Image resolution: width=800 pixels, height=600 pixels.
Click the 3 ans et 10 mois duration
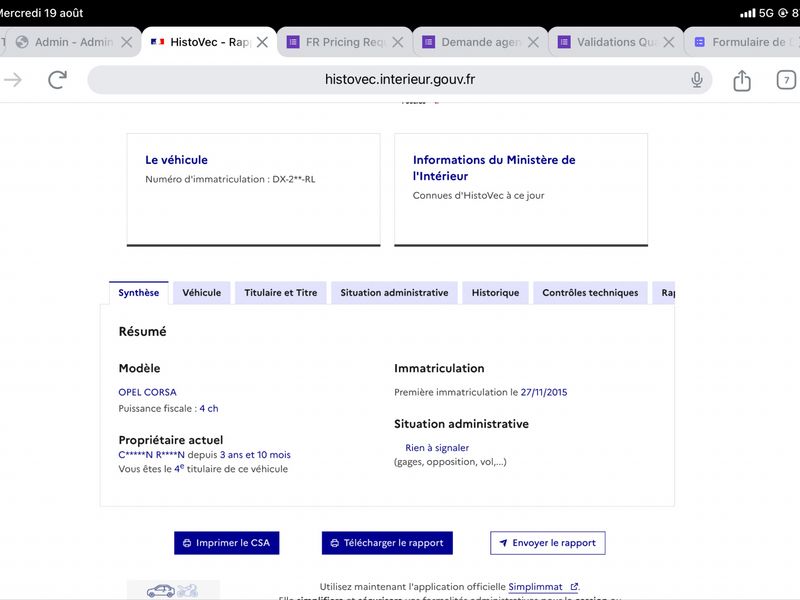(255, 455)
